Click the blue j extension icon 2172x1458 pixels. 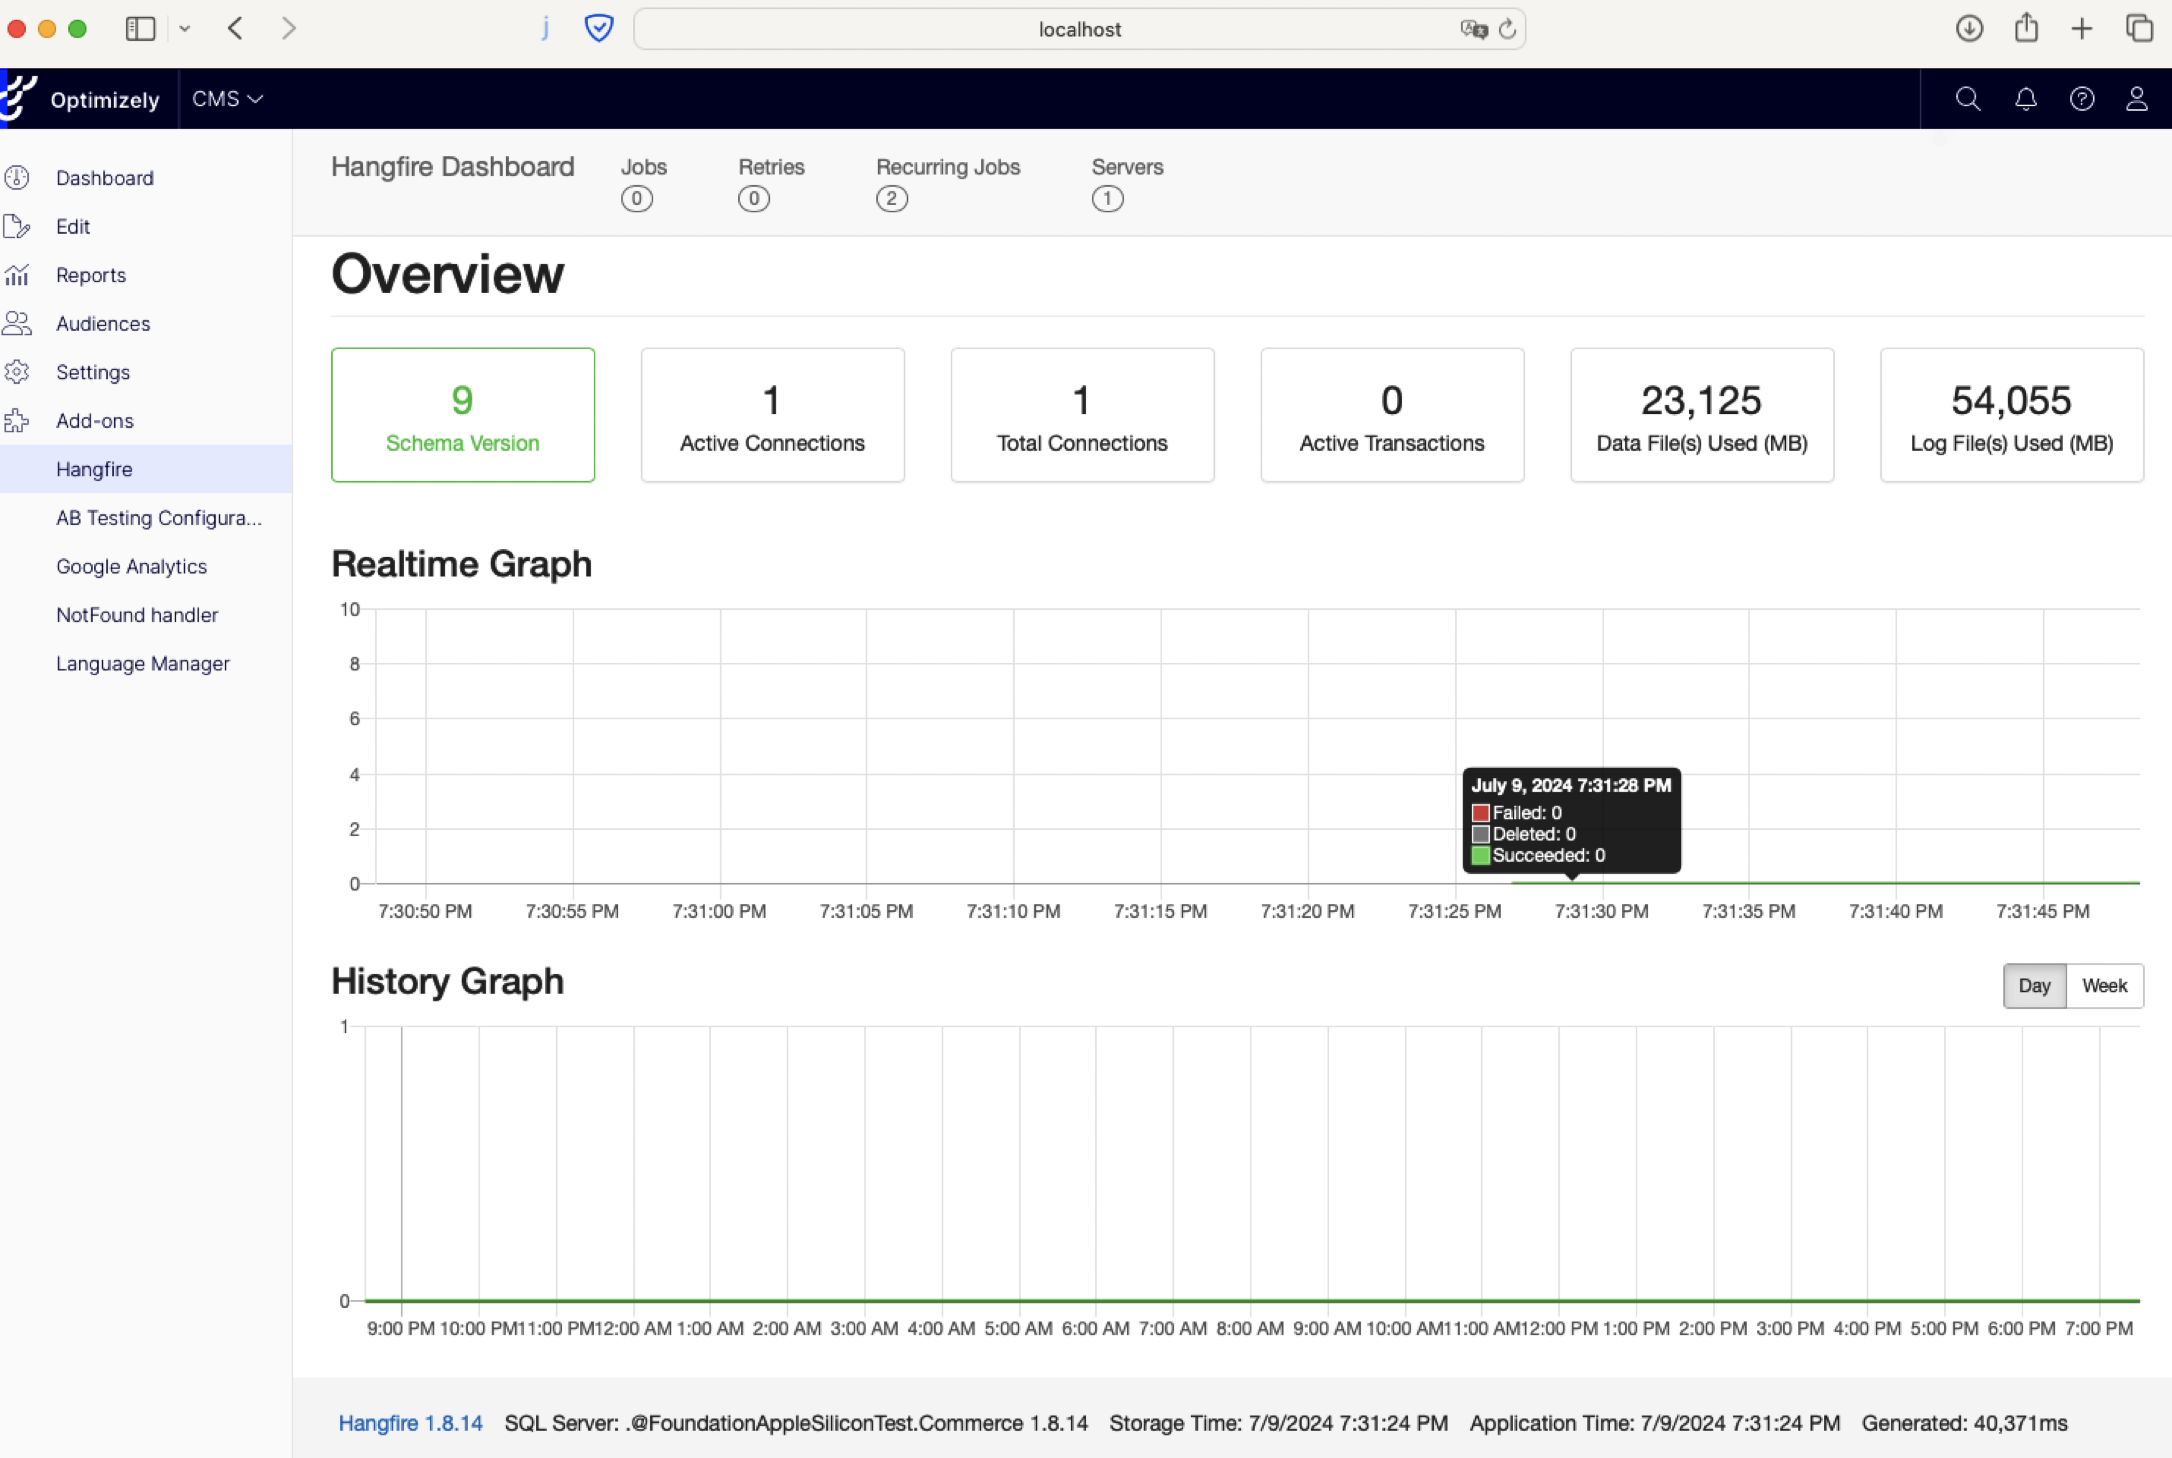(545, 28)
